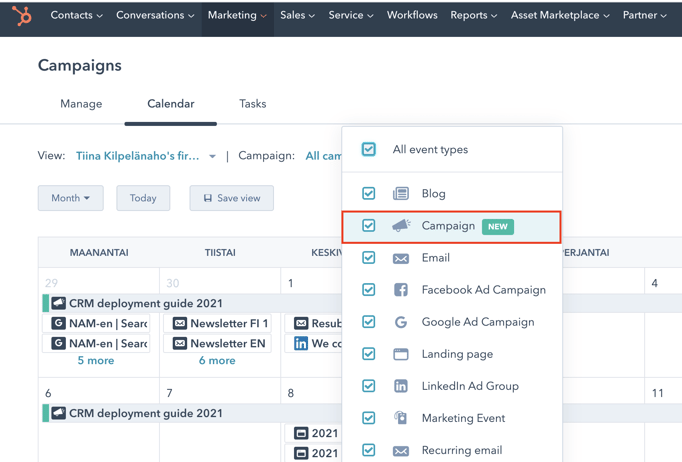Click megaphone icon on second week CRM guide
Viewport: 682px width, 462px height.
(59, 413)
